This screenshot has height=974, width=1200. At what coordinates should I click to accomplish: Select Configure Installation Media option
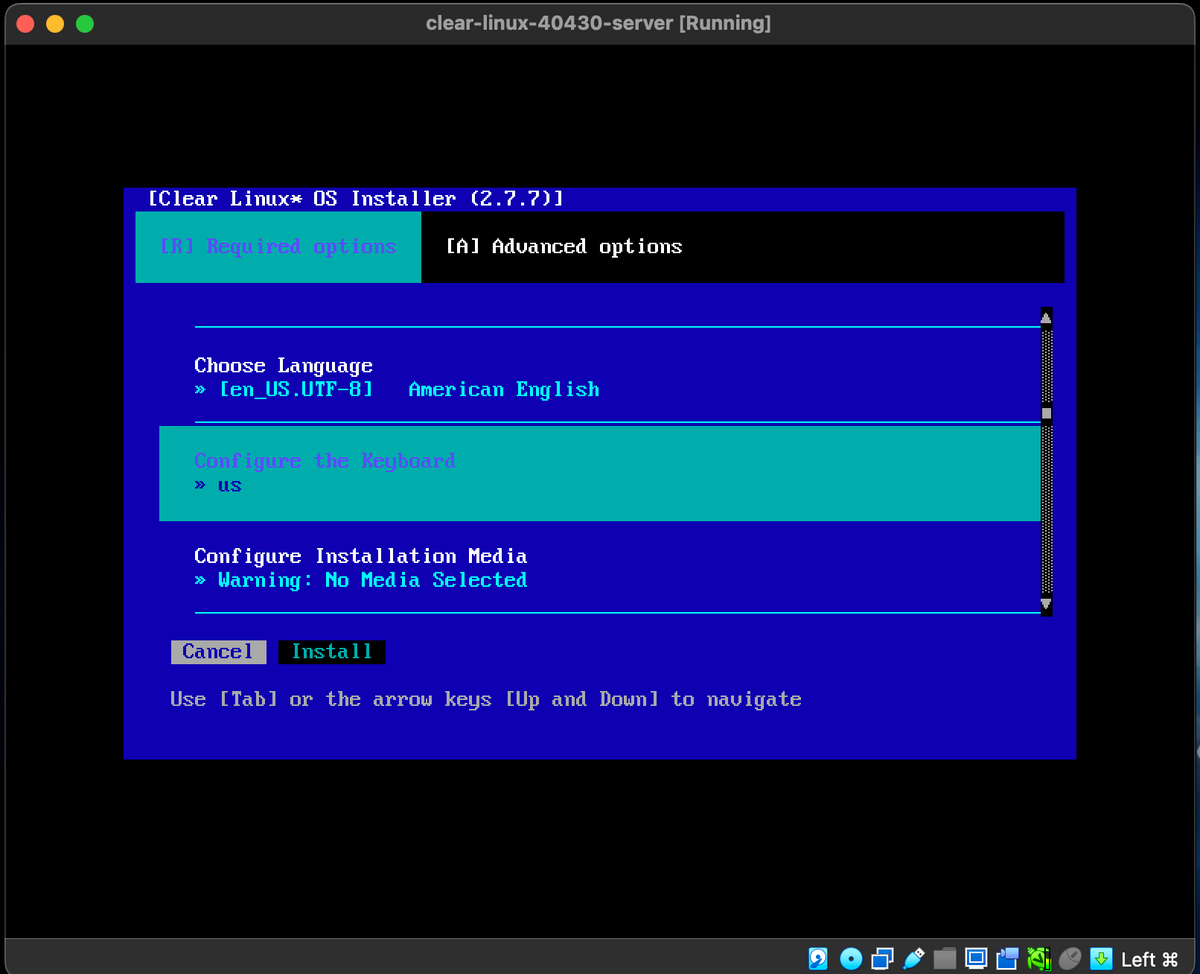pos(400,567)
